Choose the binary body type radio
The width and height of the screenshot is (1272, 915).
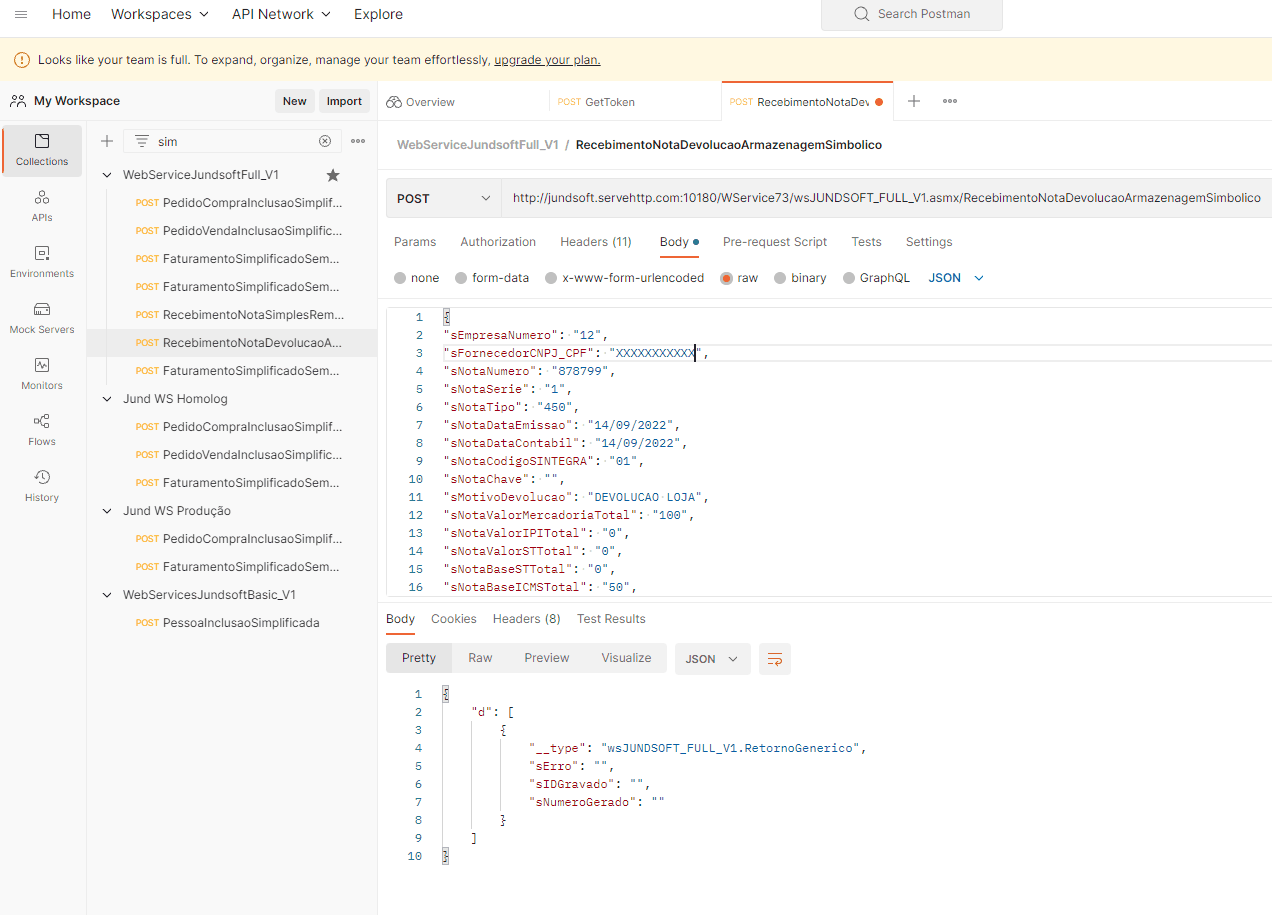coord(780,278)
